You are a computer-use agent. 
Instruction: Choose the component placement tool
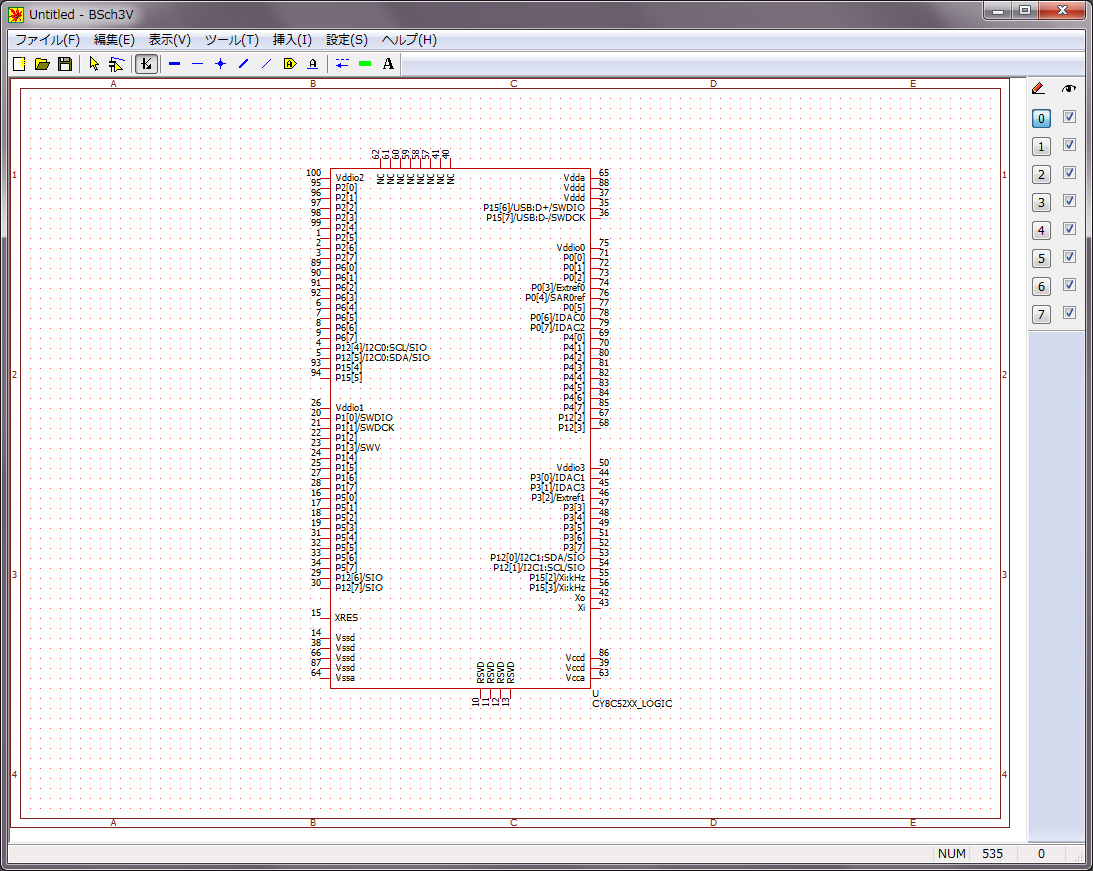click(x=146, y=64)
